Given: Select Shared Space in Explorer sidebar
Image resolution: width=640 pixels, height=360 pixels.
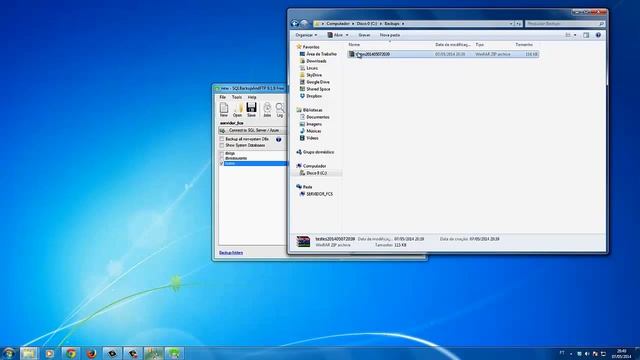Looking at the screenshot, I should tap(315, 89).
